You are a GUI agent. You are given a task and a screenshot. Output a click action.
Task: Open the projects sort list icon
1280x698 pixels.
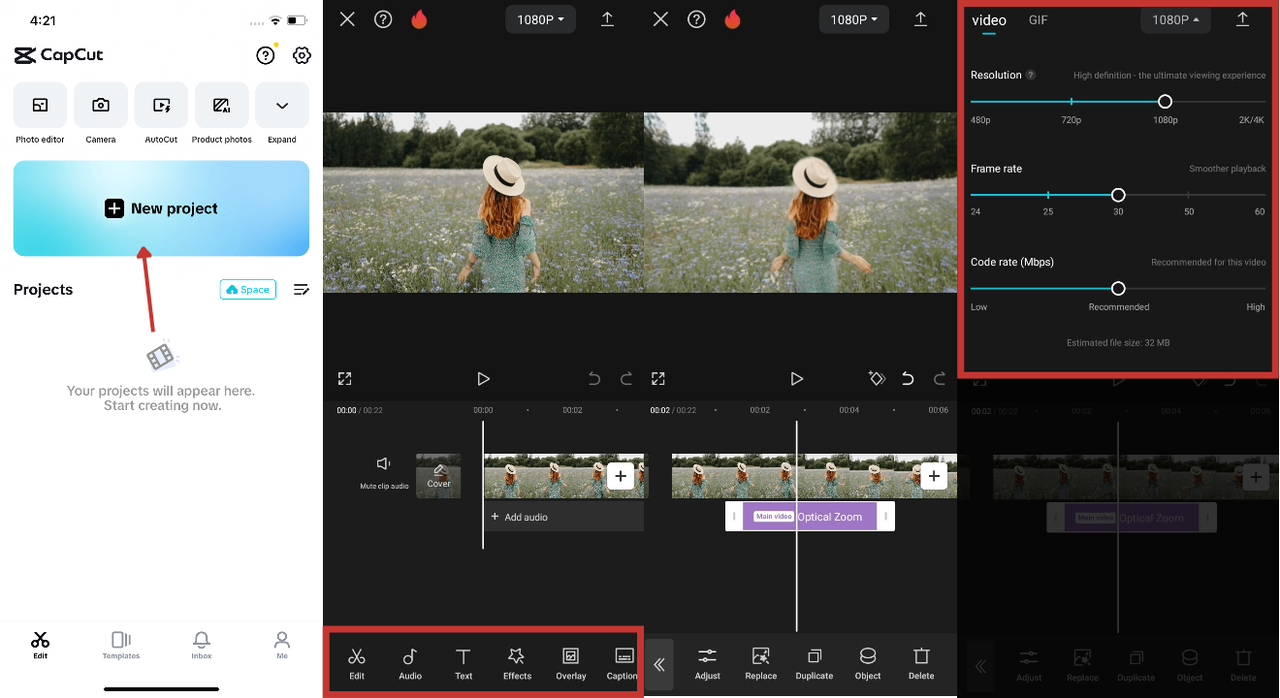[301, 290]
